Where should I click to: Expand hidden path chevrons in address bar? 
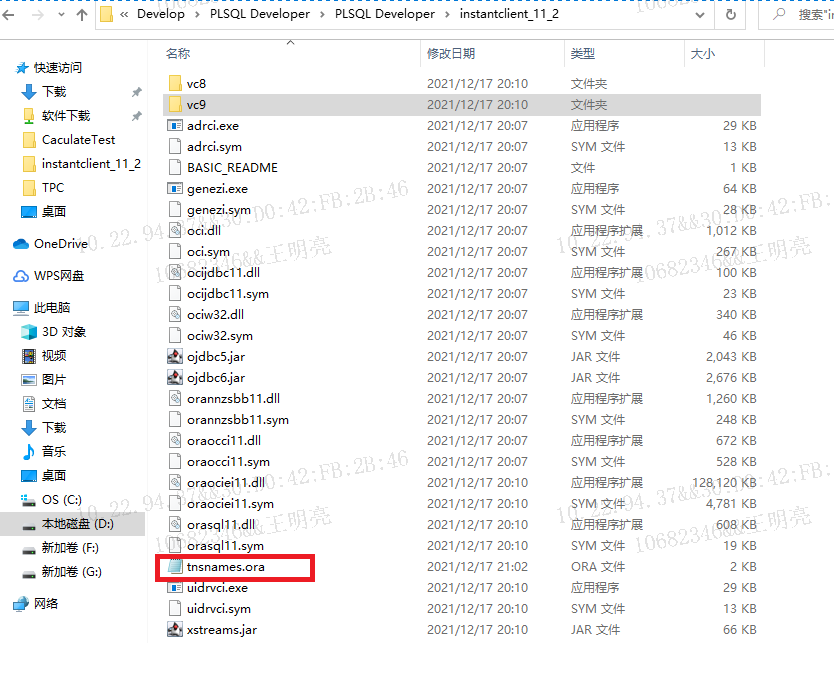[124, 15]
